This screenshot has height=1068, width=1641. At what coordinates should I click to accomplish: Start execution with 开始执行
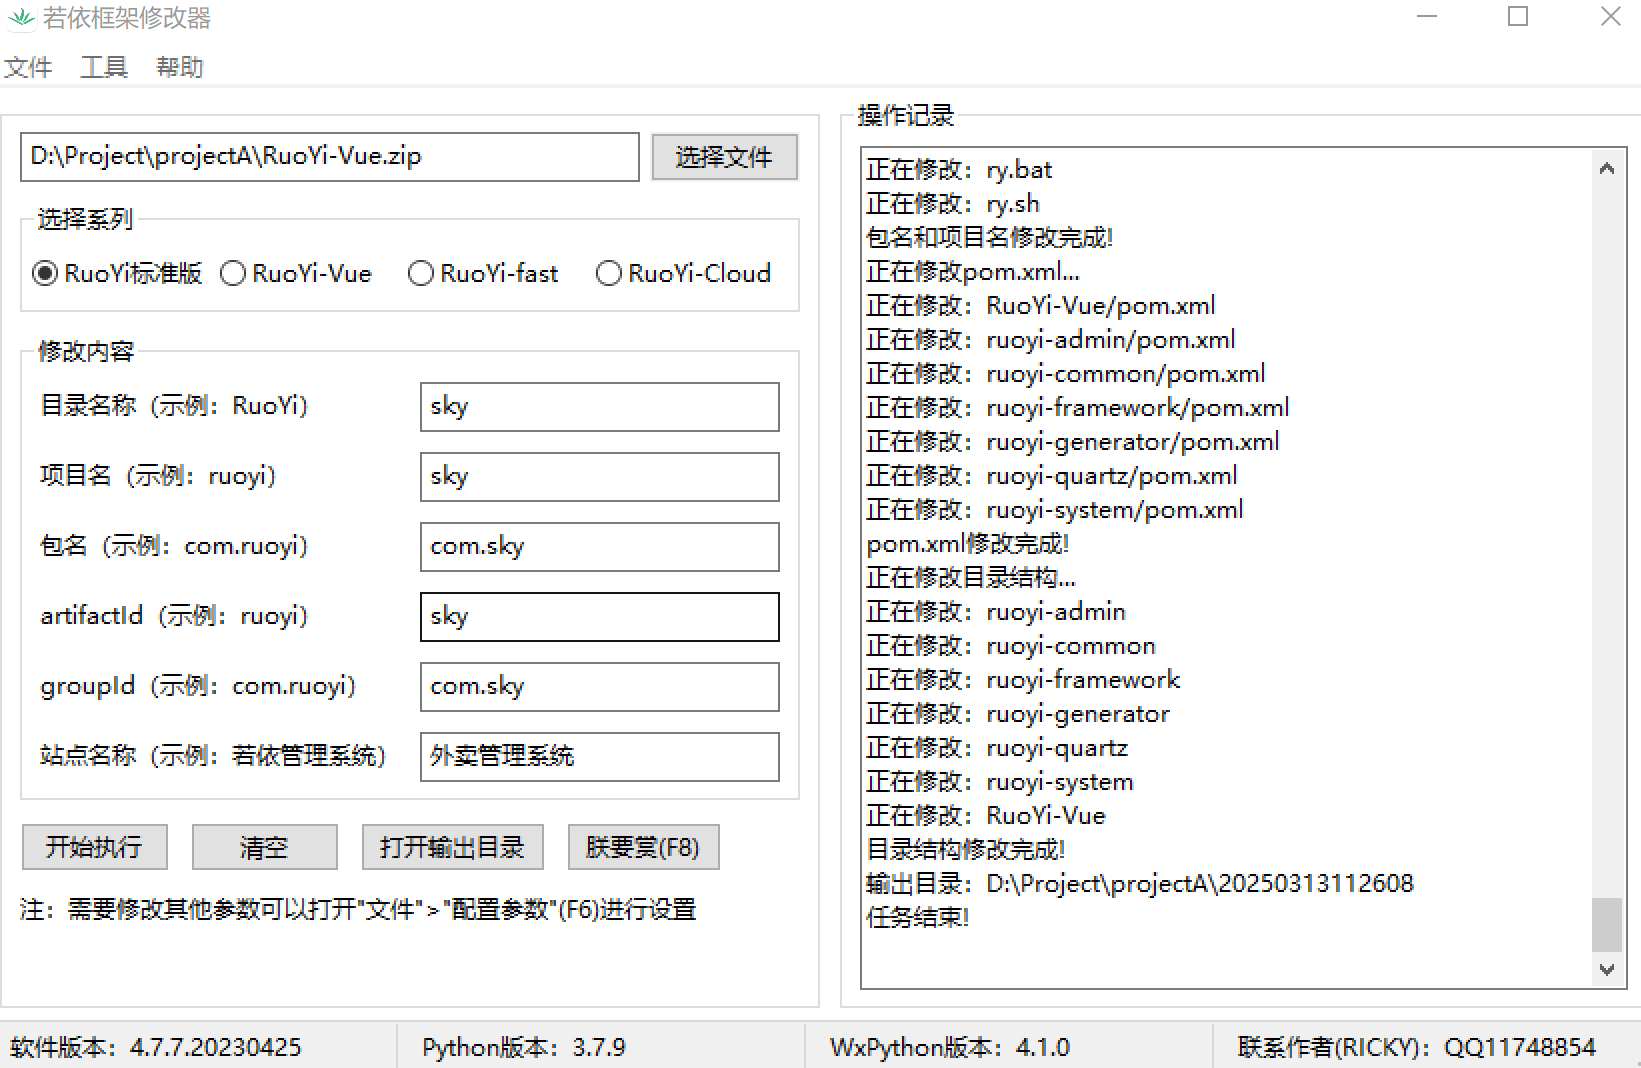point(94,847)
